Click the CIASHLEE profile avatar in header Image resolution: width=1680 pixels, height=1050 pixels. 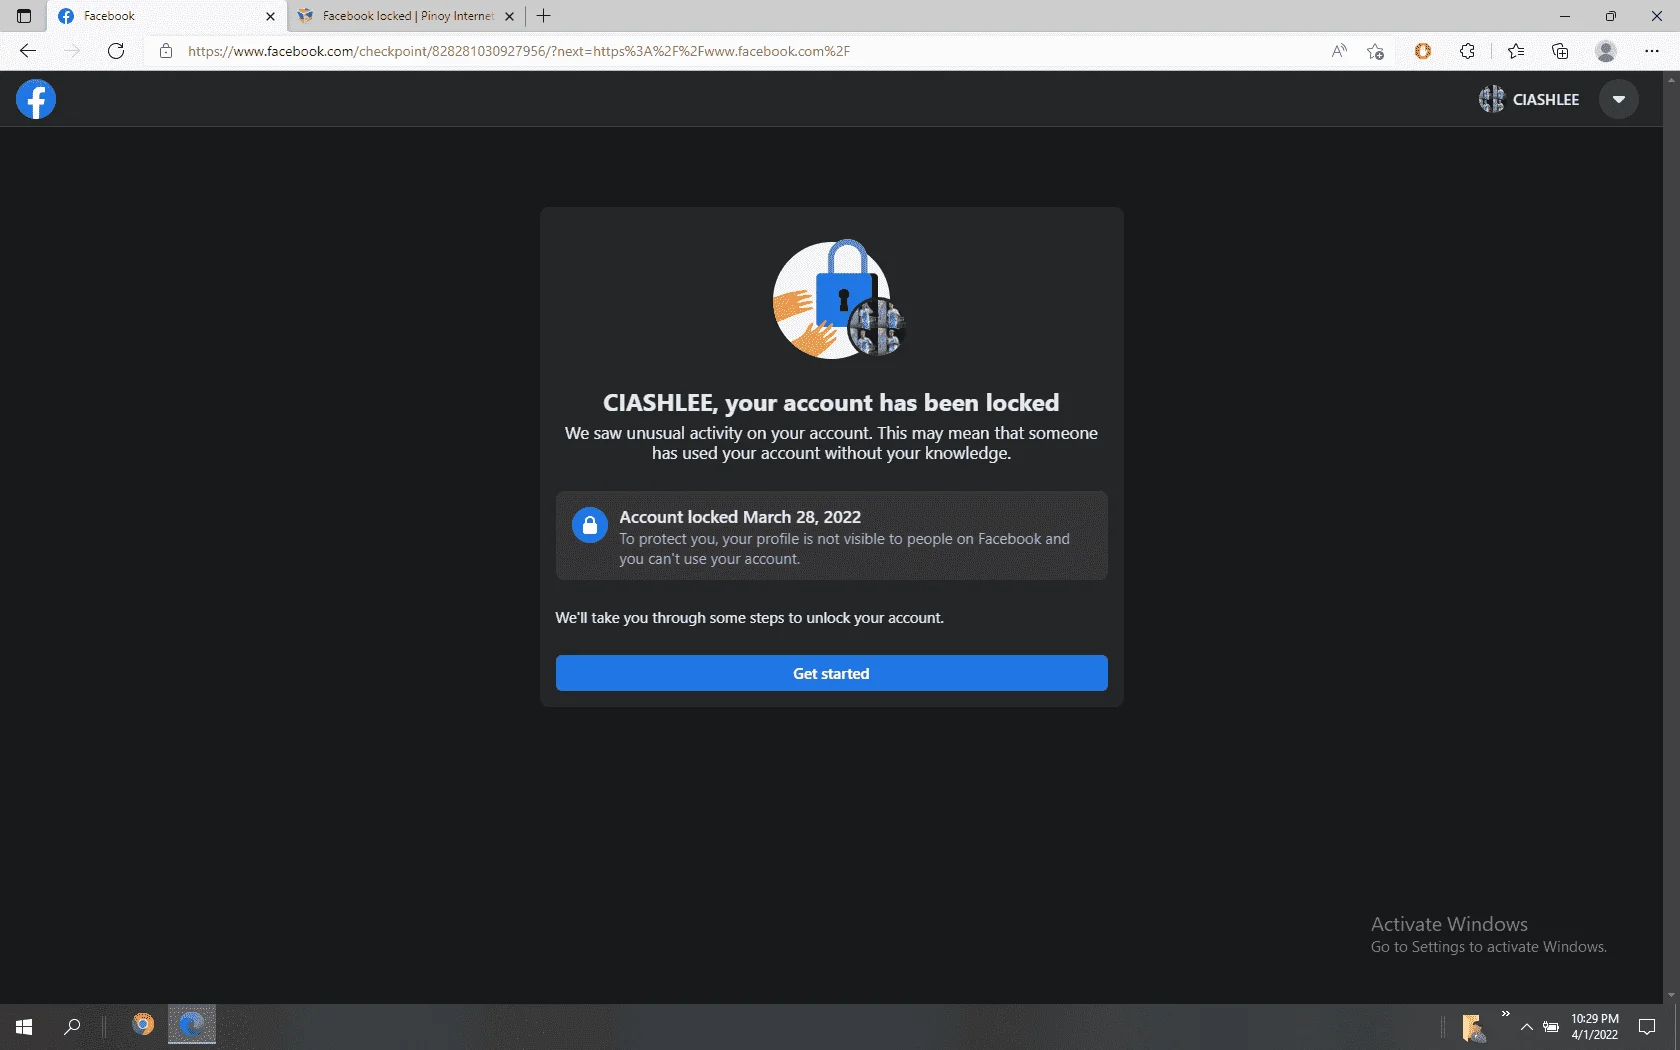coord(1491,99)
